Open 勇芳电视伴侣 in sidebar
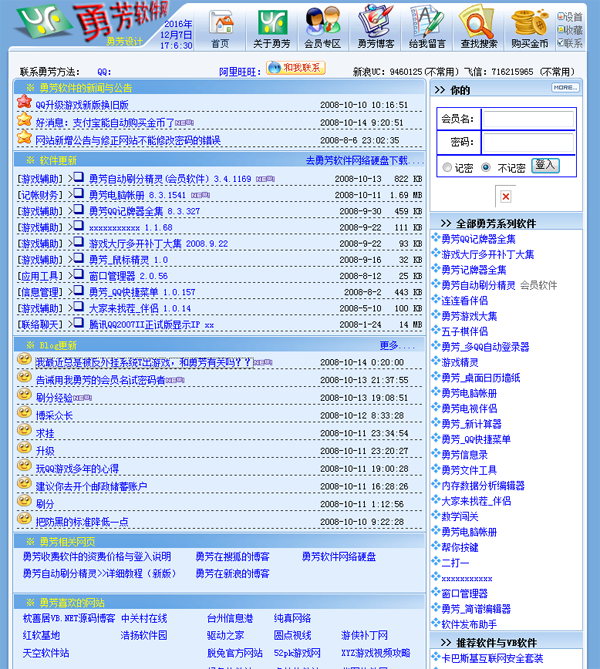 coord(469,409)
